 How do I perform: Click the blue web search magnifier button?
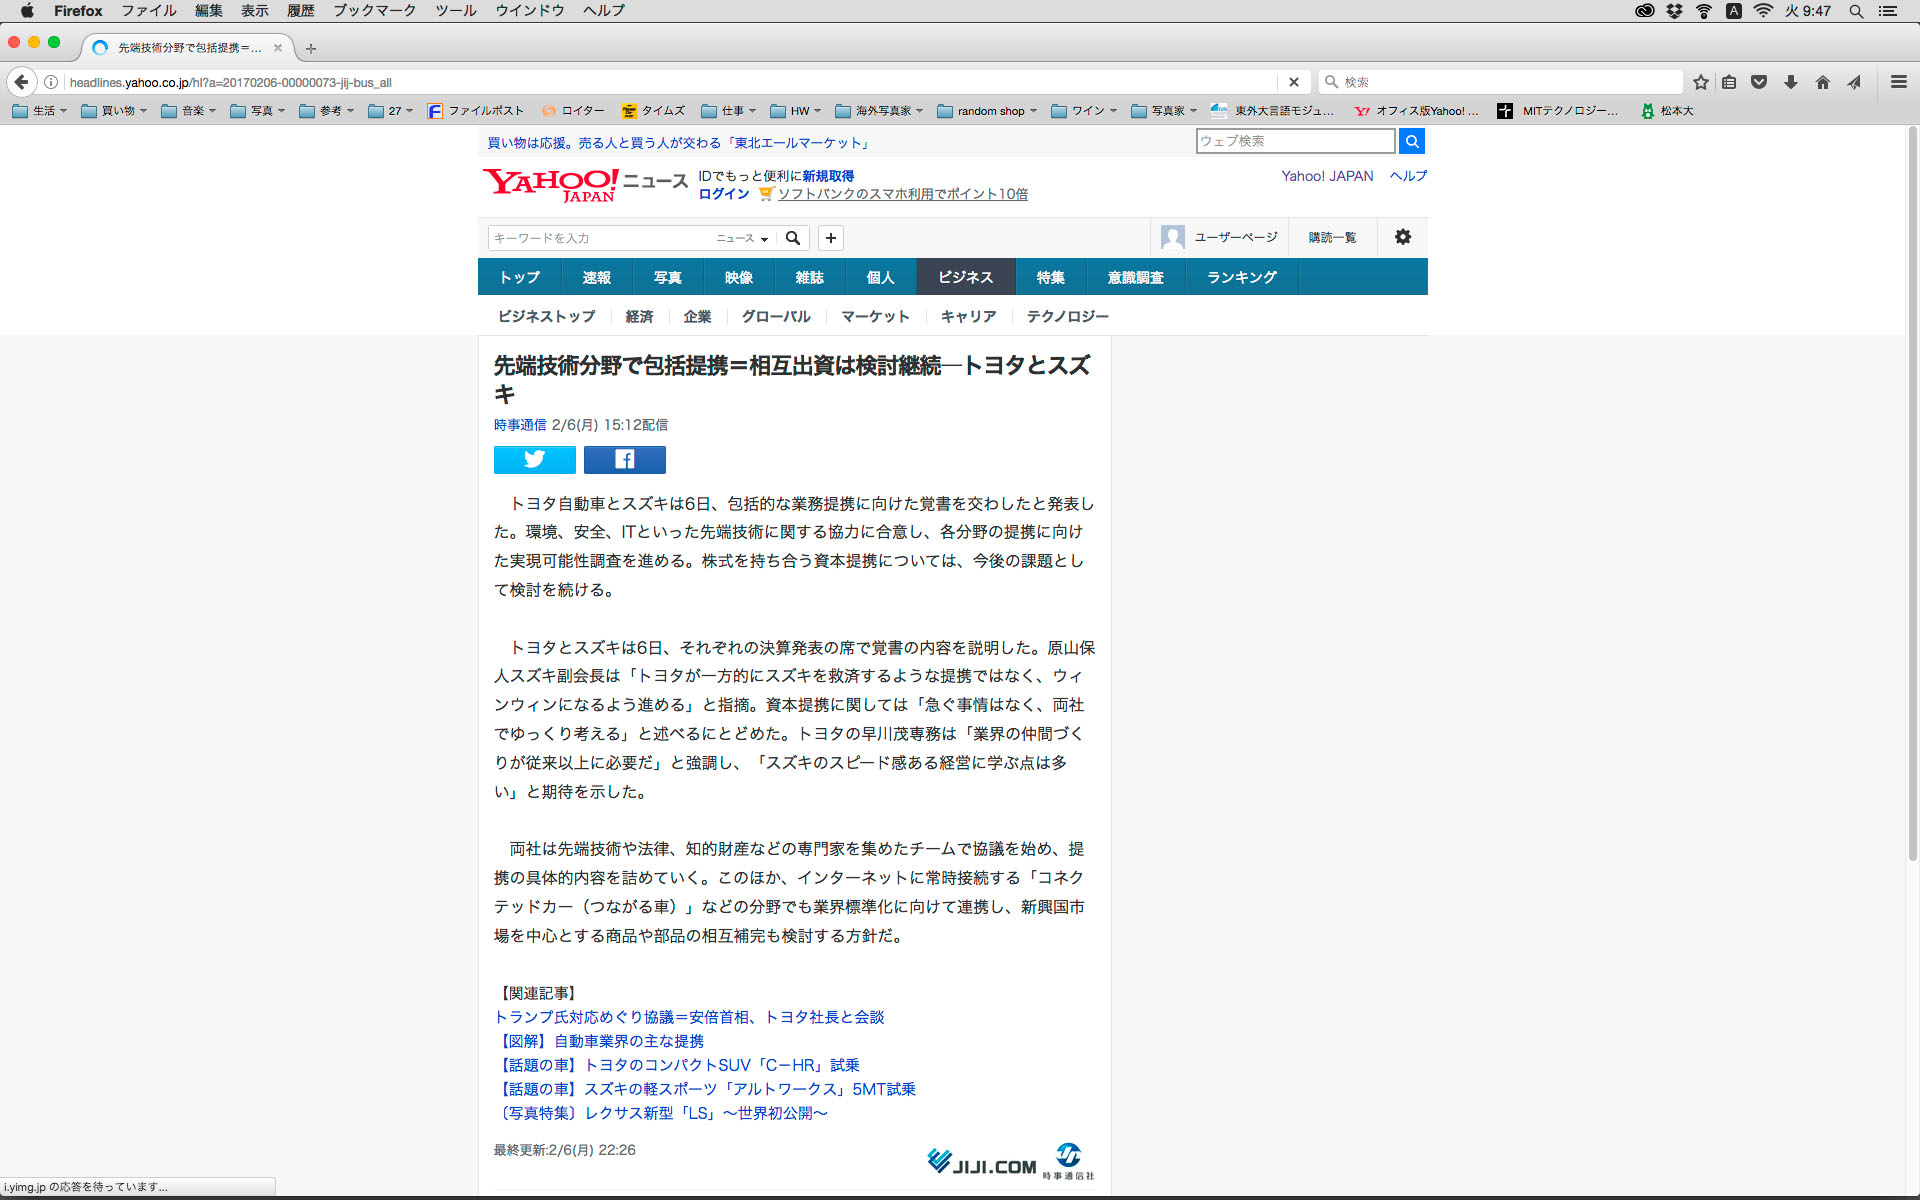tap(1411, 141)
